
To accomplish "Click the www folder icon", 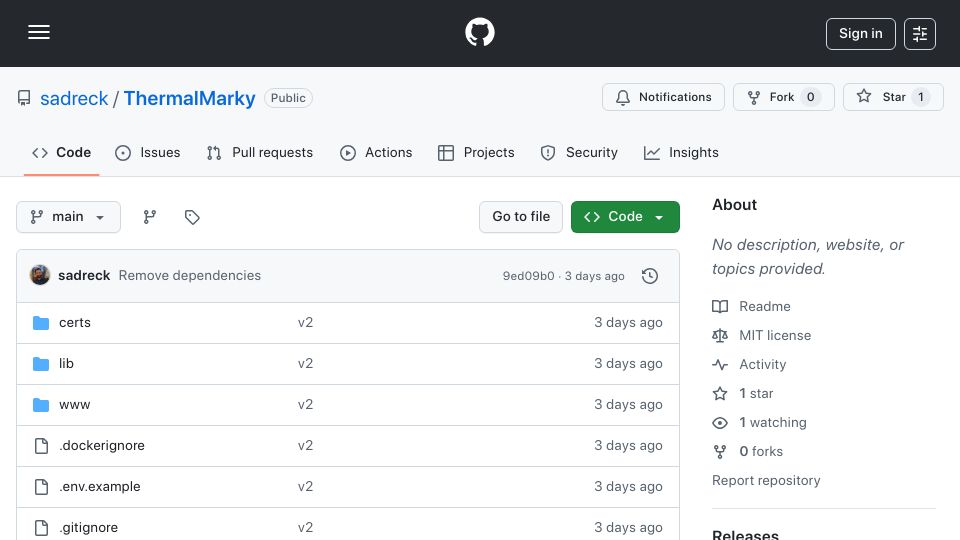I will pyautogui.click(x=41, y=405).
